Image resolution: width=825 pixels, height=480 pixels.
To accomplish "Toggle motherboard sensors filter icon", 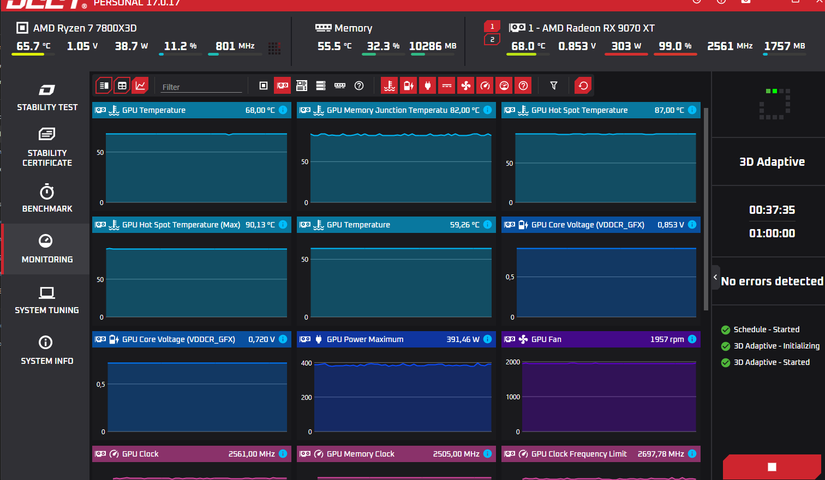I will pos(301,86).
